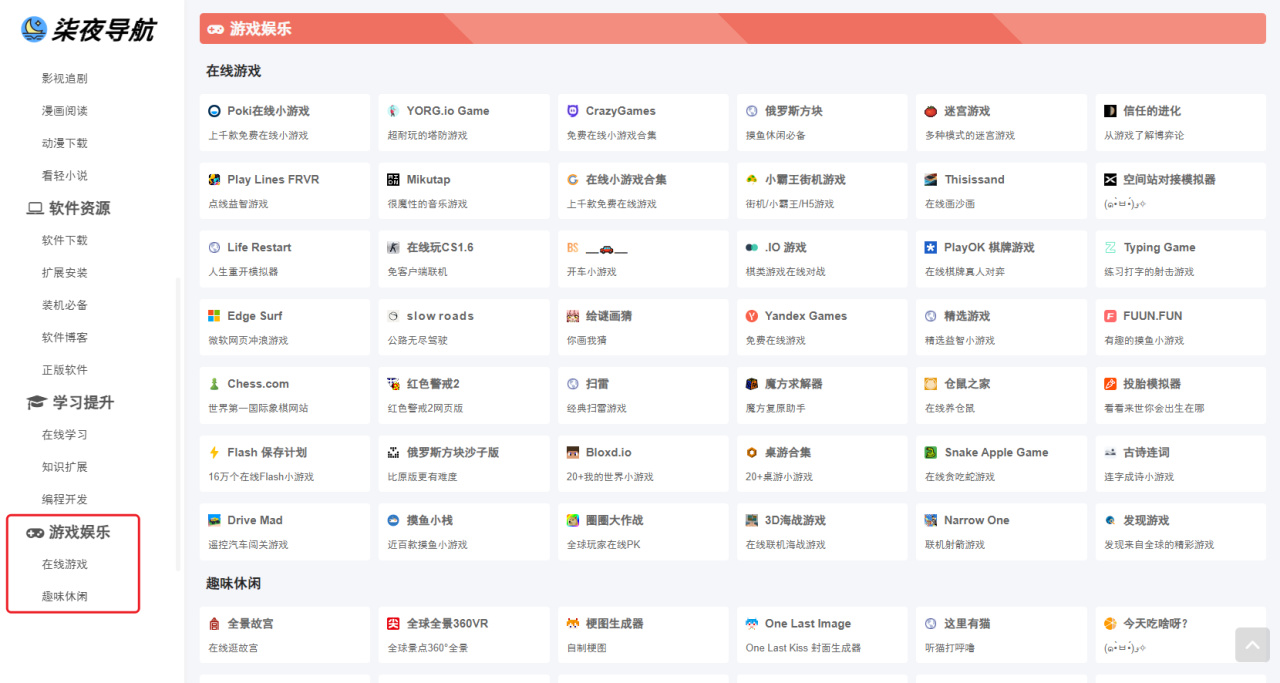Click the 全景故宫 palace icon
Image resolution: width=1280 pixels, height=683 pixels.
tap(214, 624)
